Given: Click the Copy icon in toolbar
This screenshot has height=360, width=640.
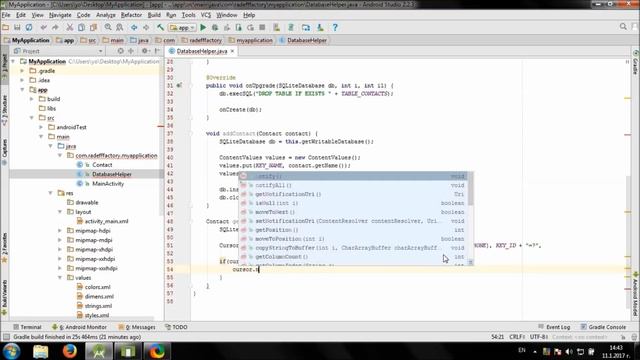Looking at the screenshot, I should click(82, 27).
